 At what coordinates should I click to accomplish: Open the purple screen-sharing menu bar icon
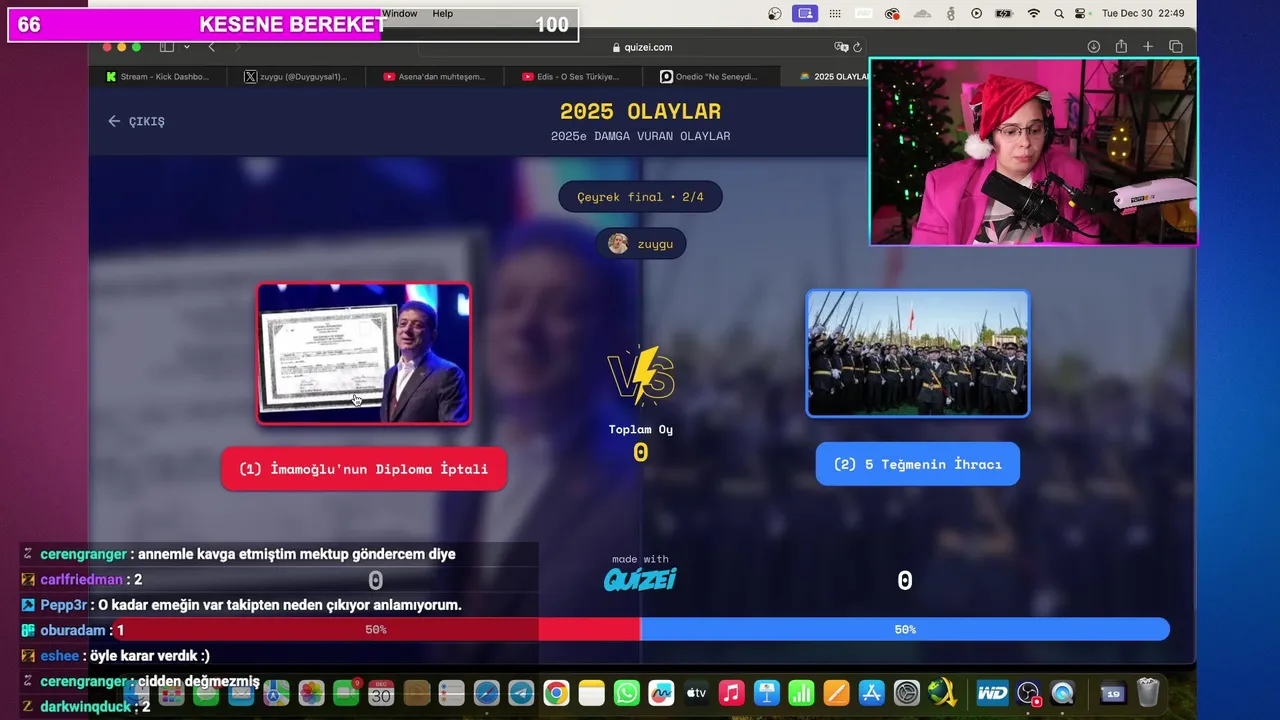pos(804,14)
